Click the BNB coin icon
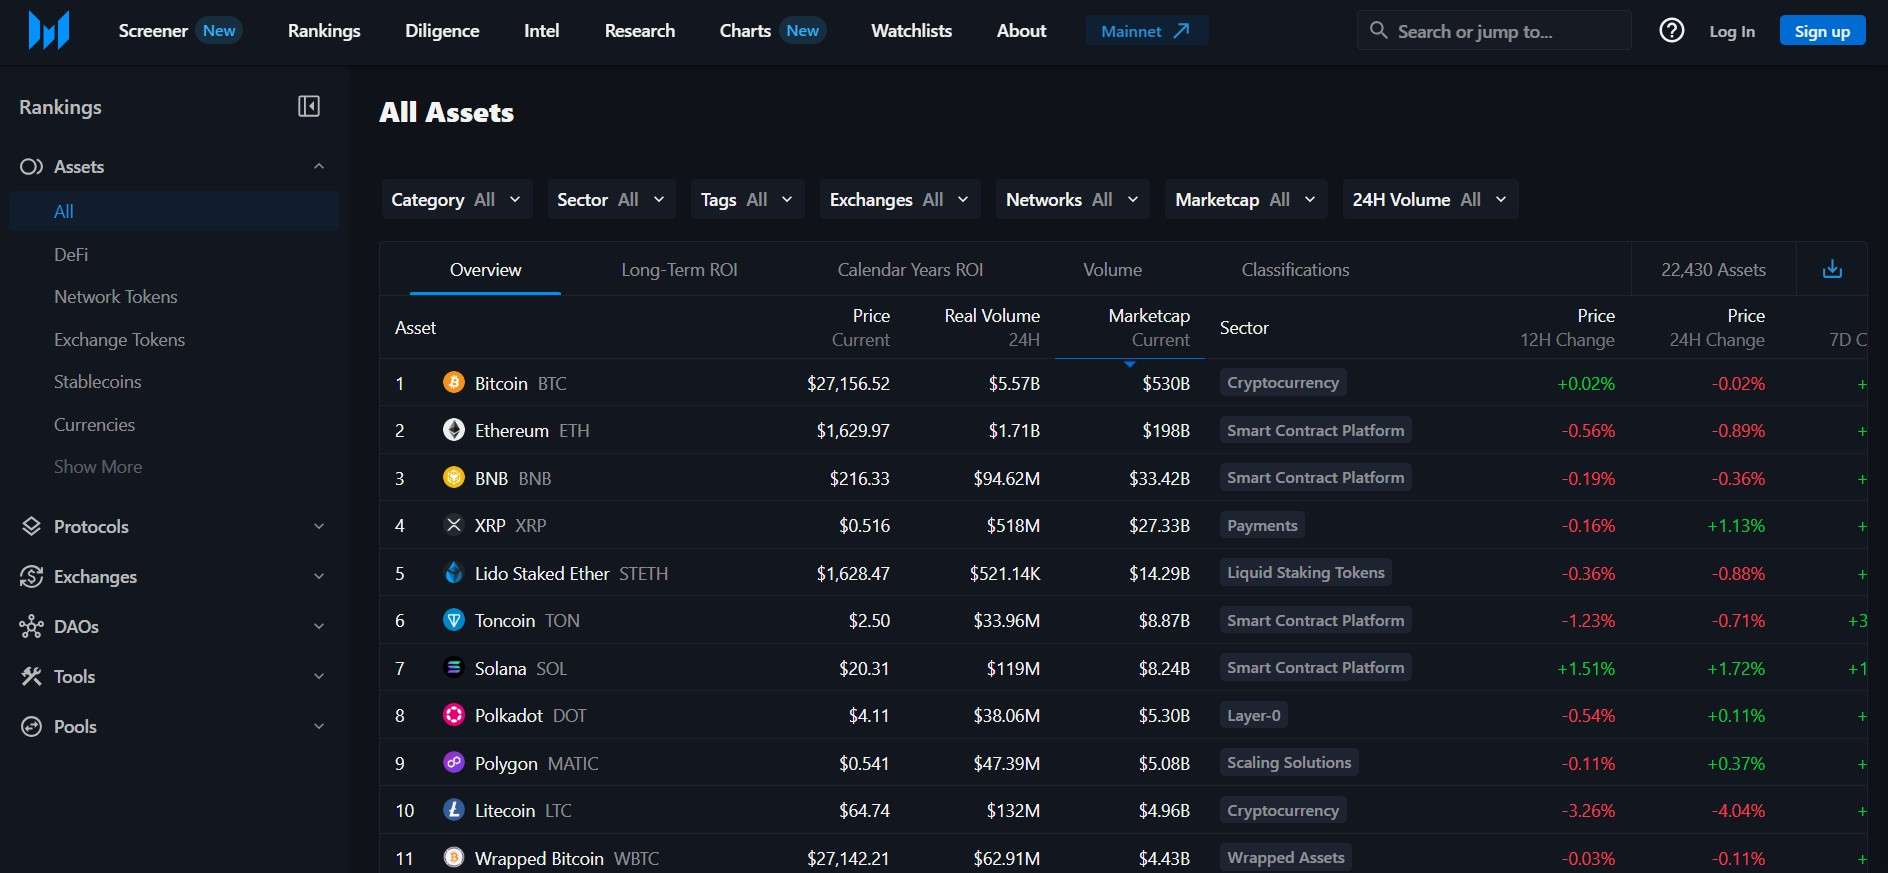1888x873 pixels. coord(454,478)
